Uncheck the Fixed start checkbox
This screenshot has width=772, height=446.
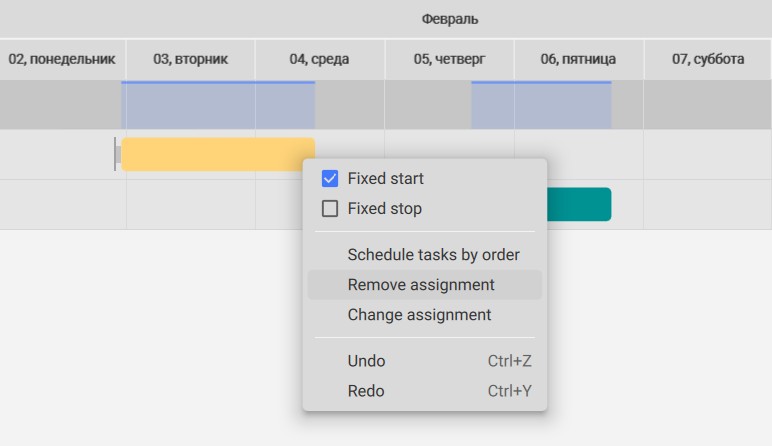click(x=330, y=178)
